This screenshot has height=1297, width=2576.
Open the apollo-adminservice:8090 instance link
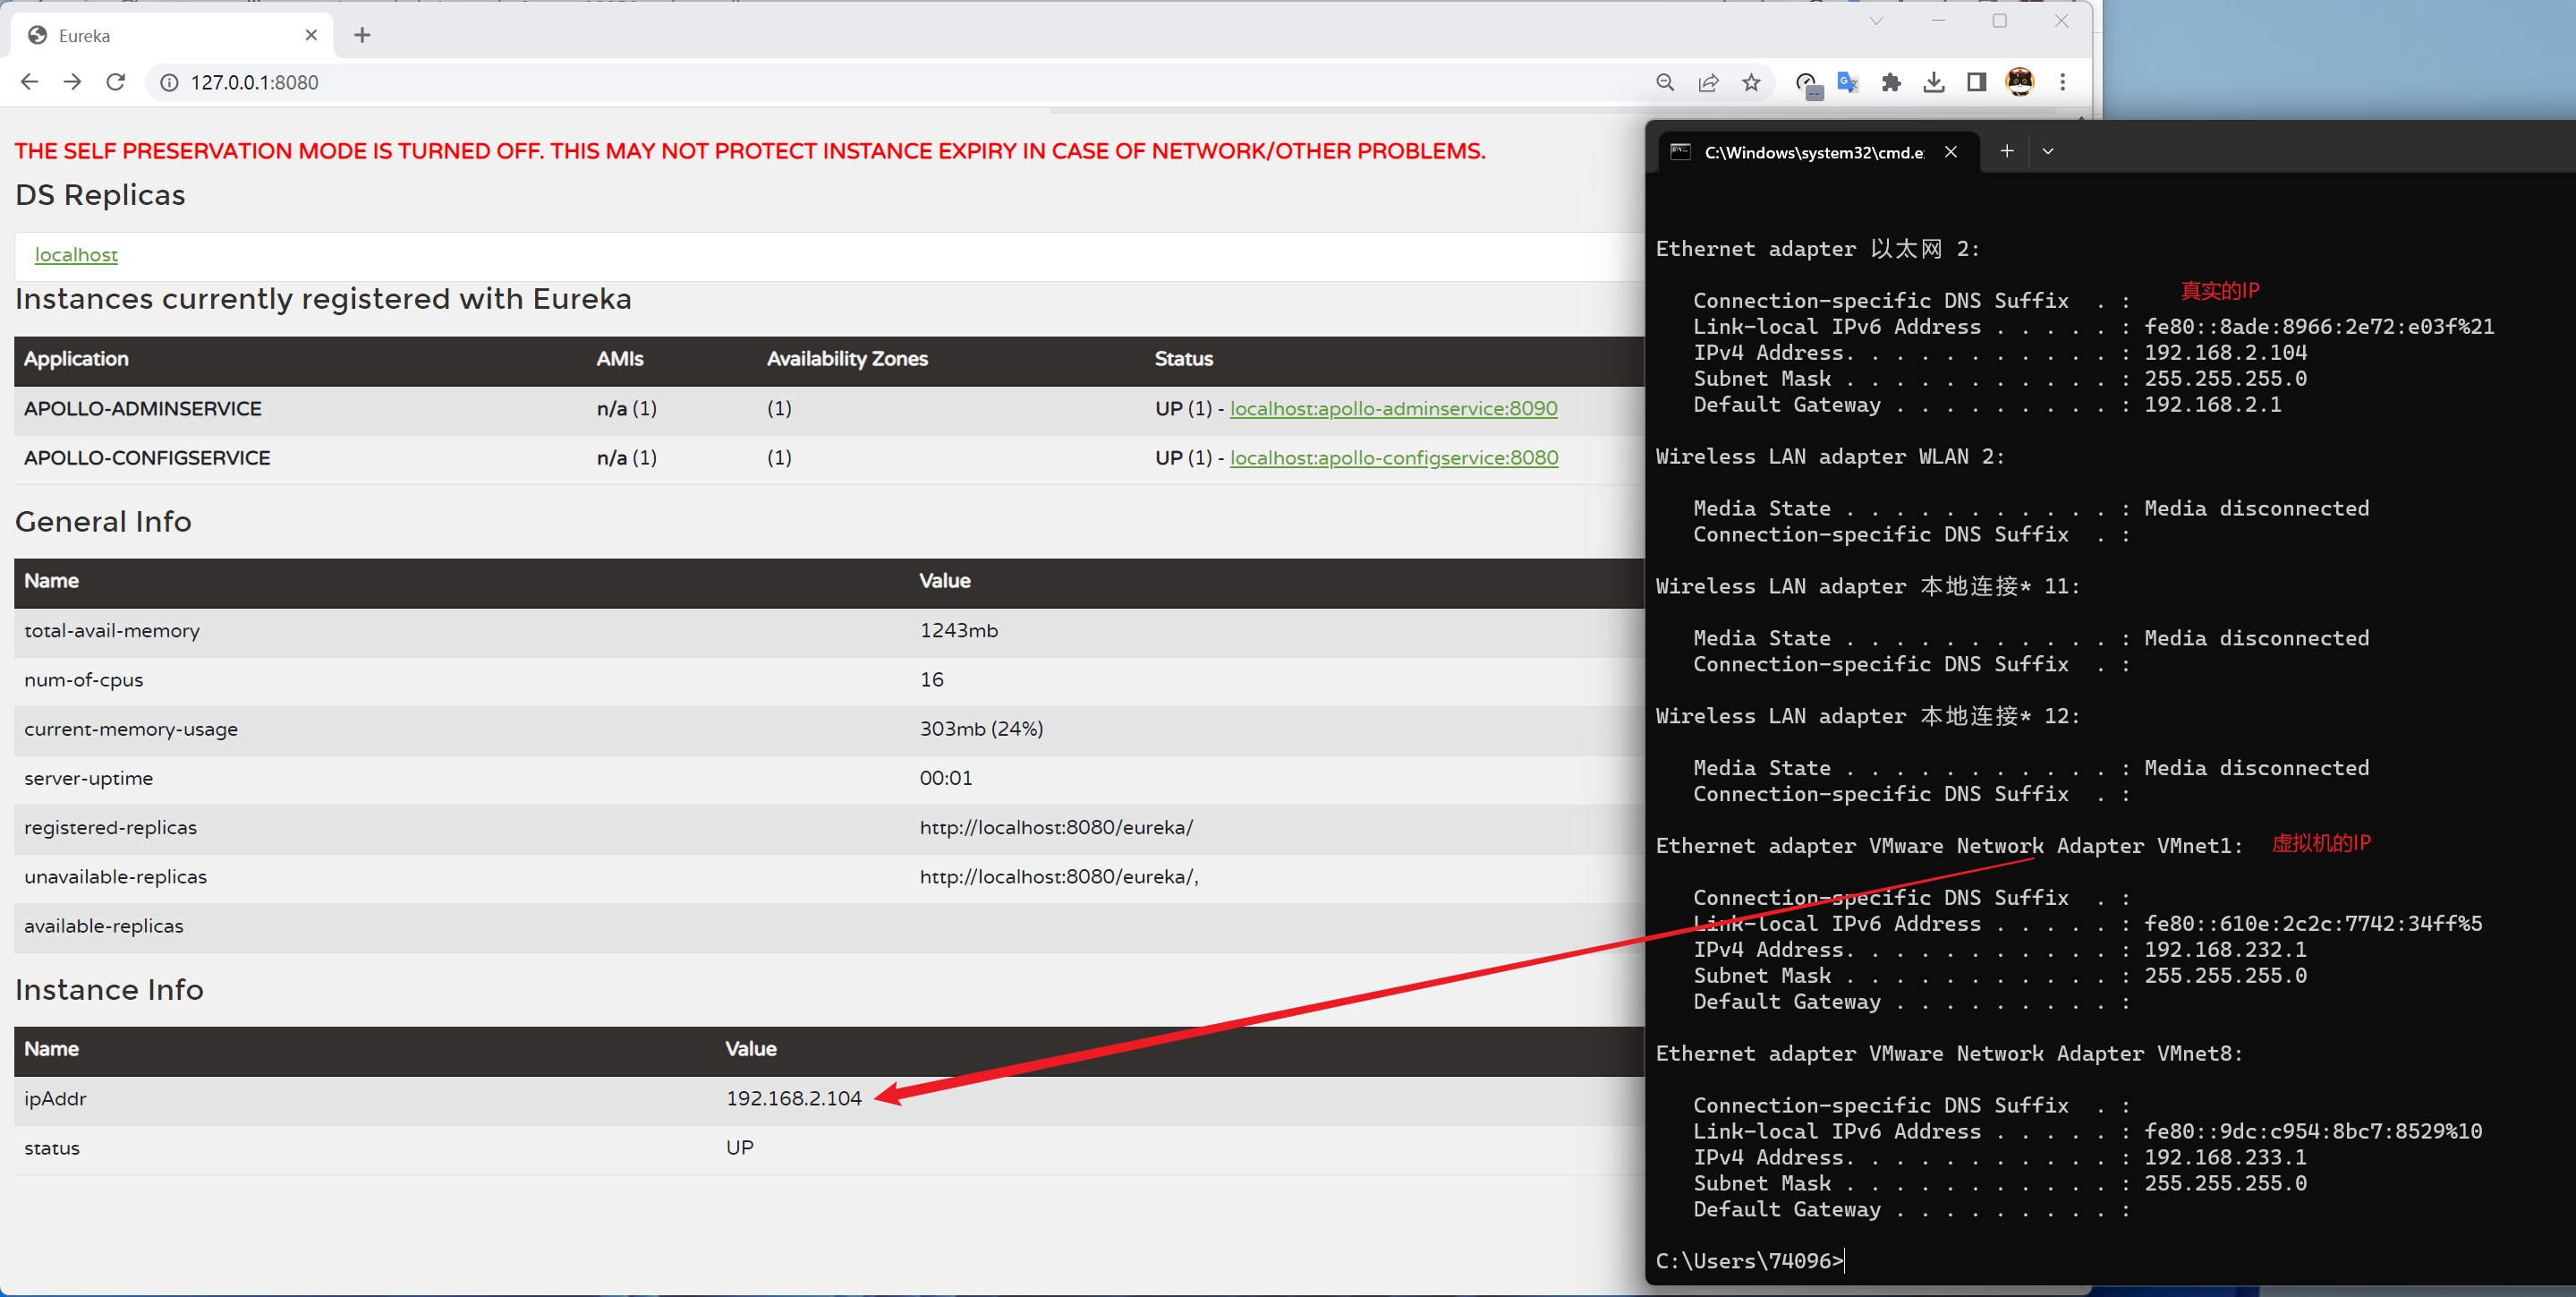(1393, 408)
